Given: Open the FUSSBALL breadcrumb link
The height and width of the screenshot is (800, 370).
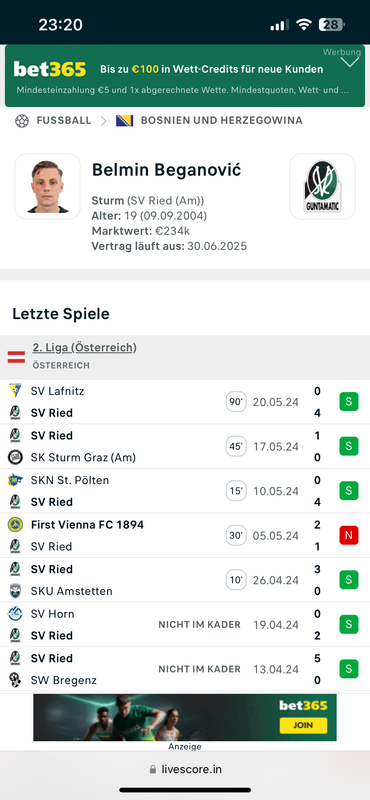Looking at the screenshot, I should tap(64, 121).
